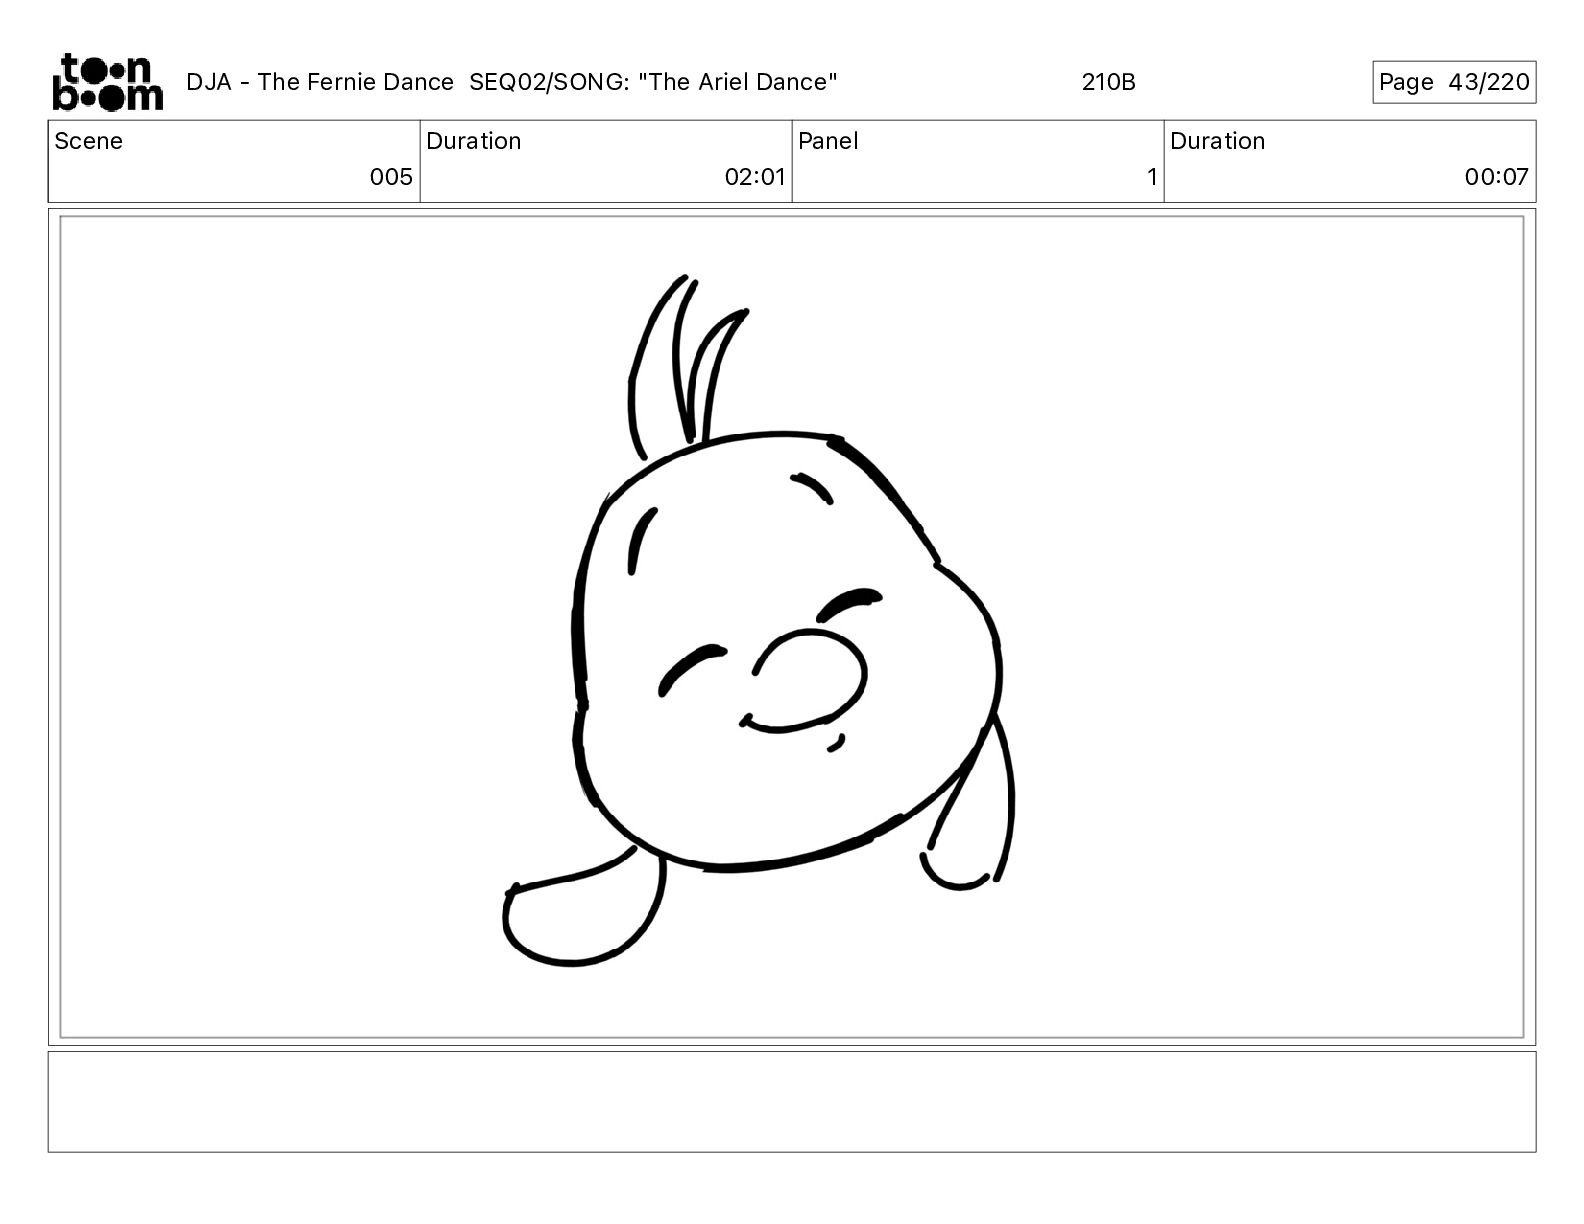Select the title text 'DJA - The Fernie Dance'
The width and height of the screenshot is (1584, 1224).
pos(320,82)
